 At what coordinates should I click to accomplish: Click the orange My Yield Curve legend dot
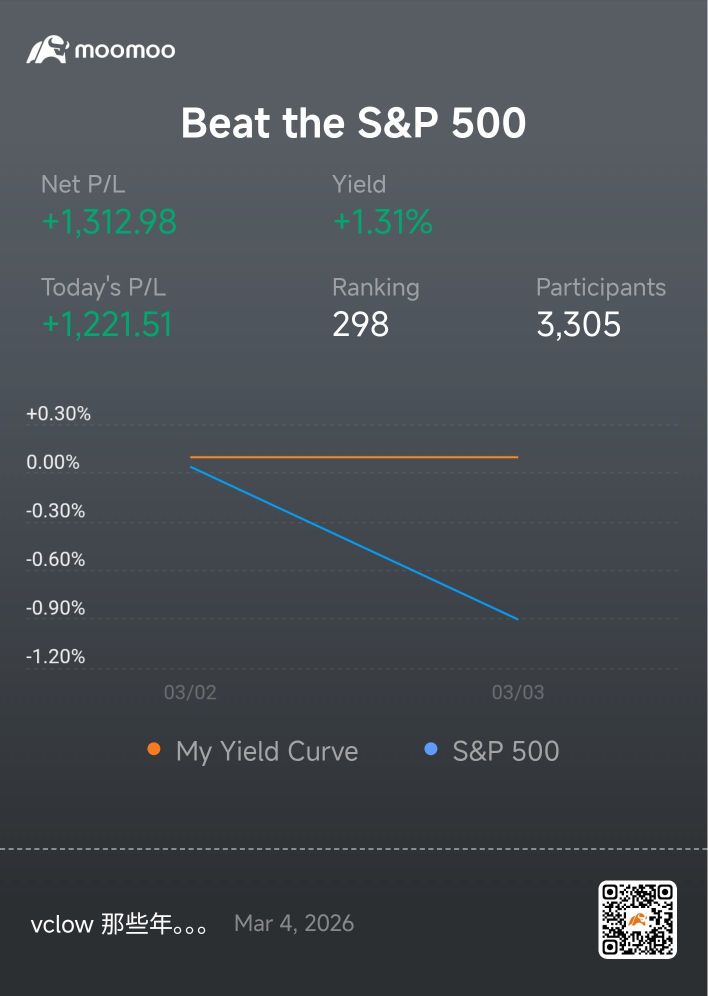coord(154,749)
